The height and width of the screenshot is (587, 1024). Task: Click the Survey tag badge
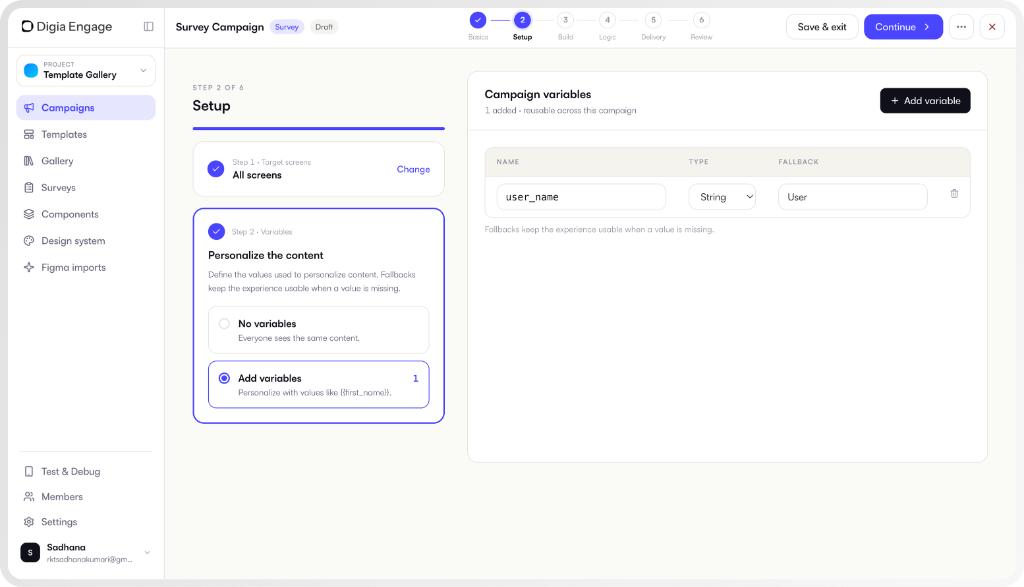(x=287, y=27)
